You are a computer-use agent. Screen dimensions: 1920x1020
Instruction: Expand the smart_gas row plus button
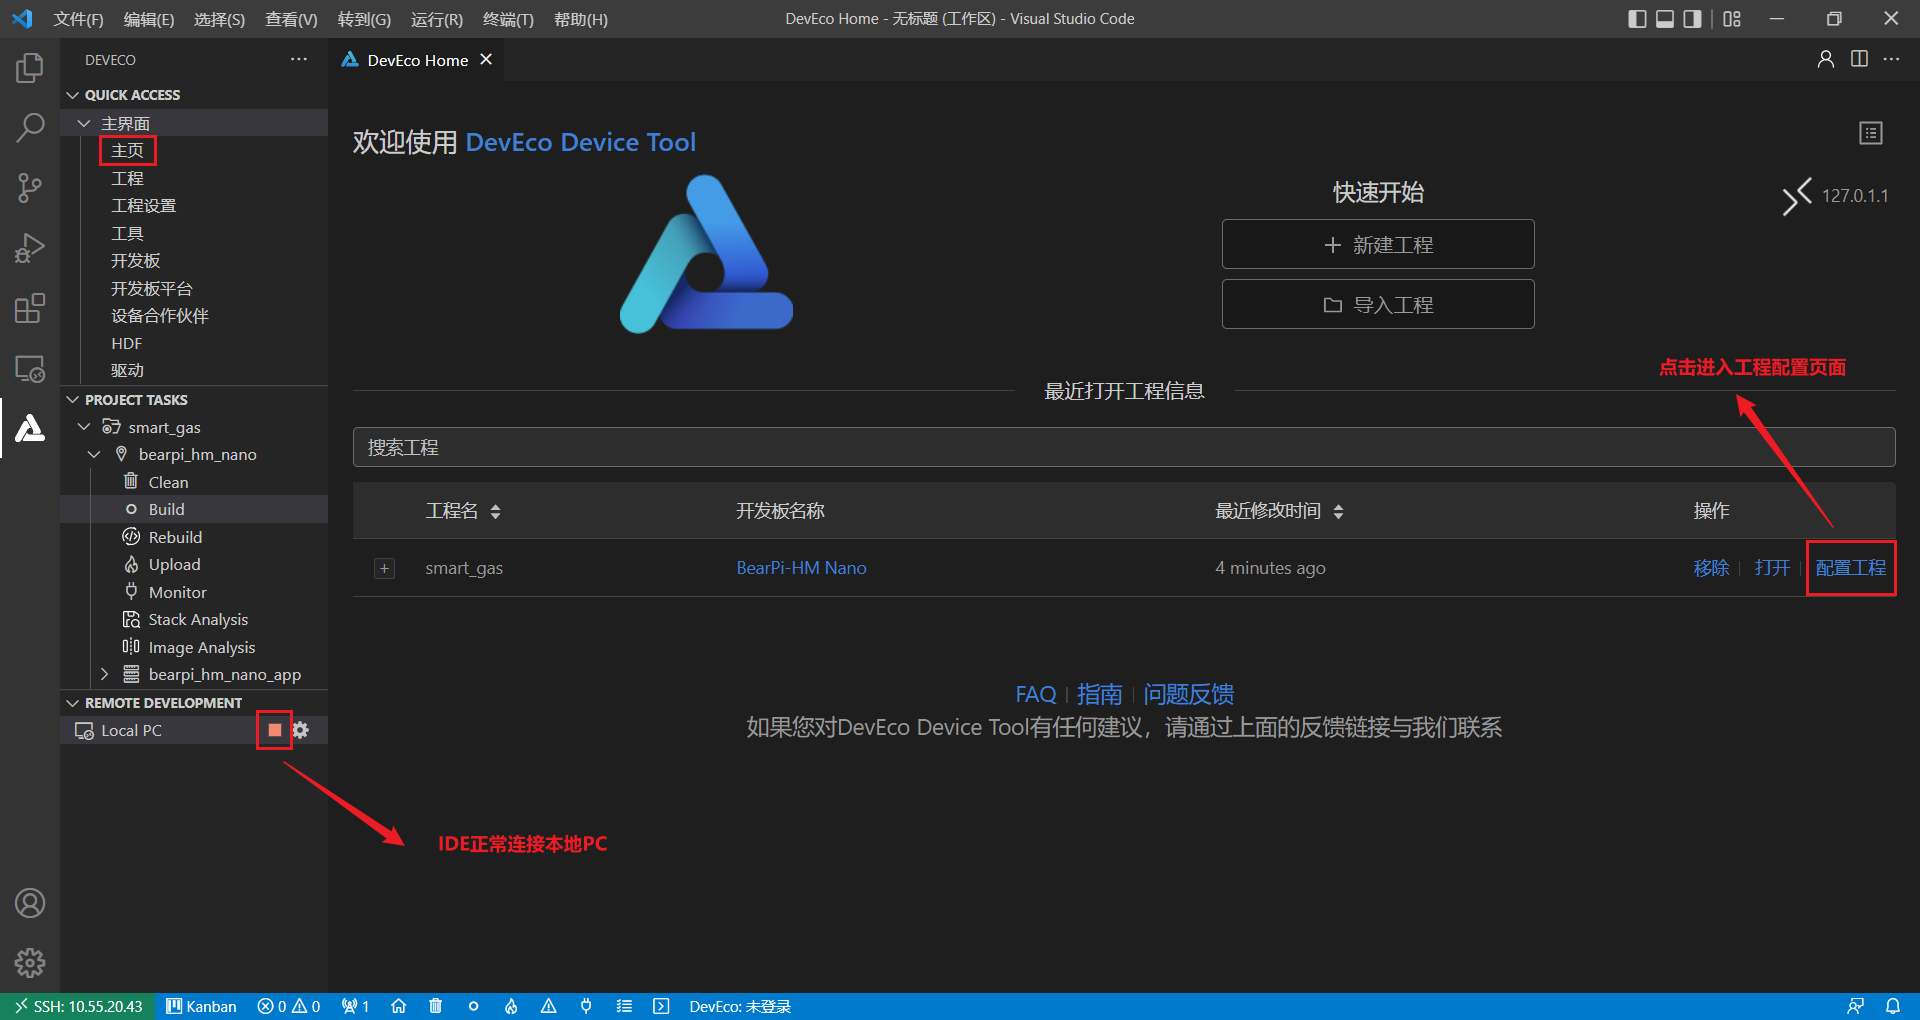coord(384,568)
